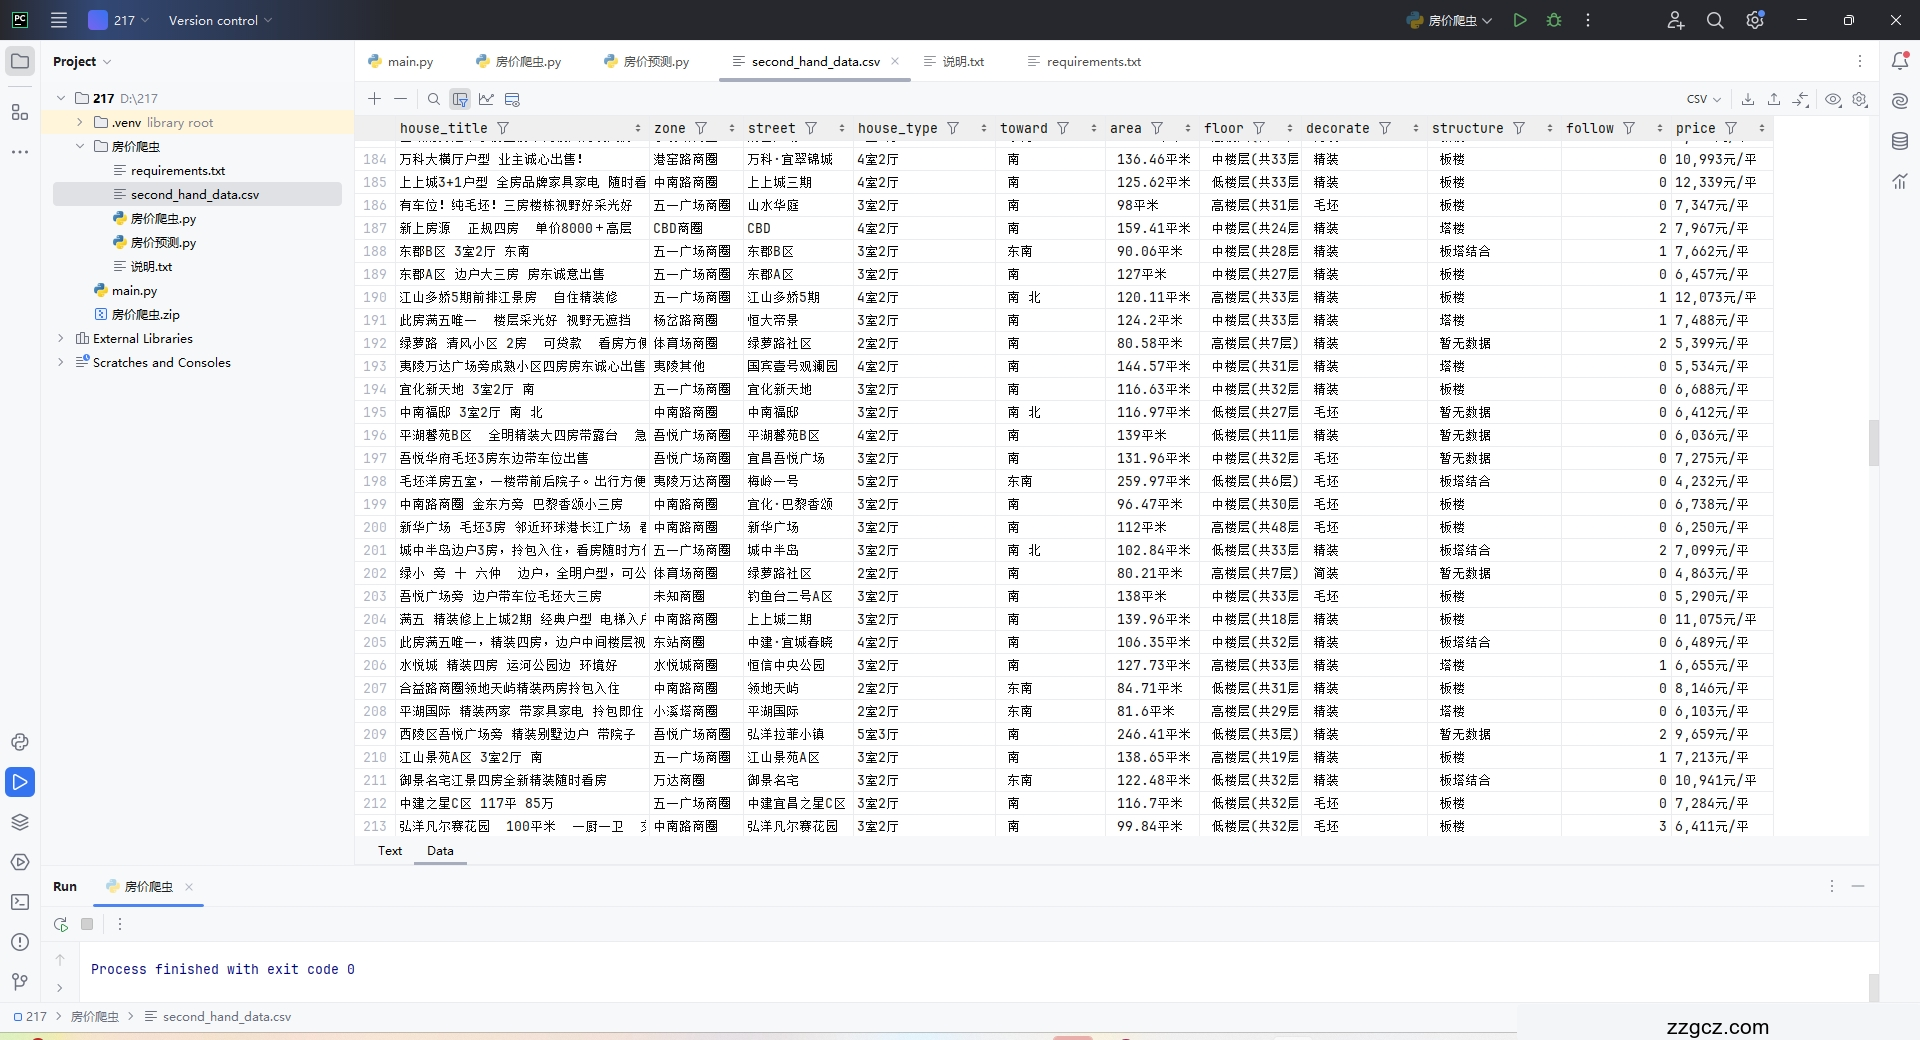
Task: Open the Python Console tool window
Action: coord(19,742)
